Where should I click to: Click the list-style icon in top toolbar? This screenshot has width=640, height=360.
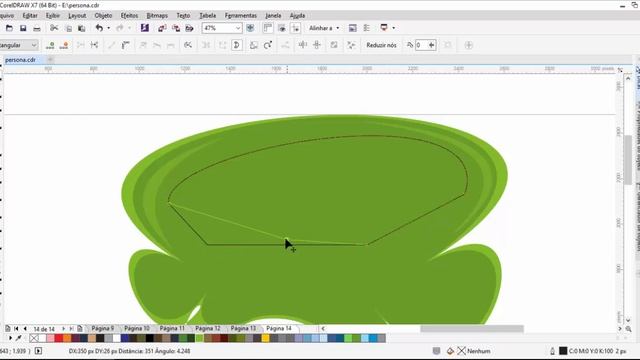pyautogui.click(x=367, y=28)
